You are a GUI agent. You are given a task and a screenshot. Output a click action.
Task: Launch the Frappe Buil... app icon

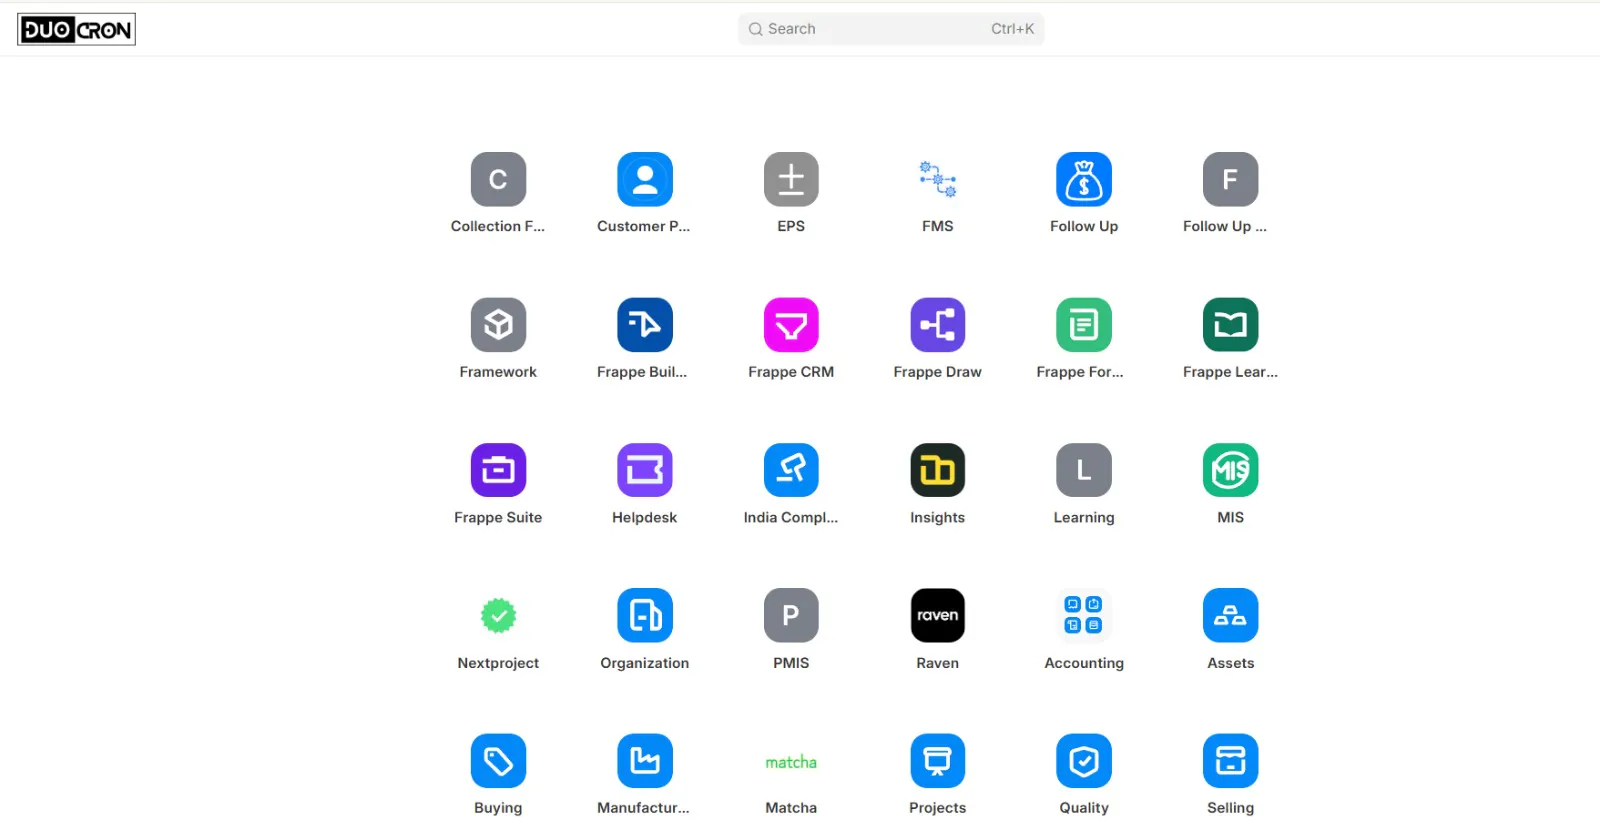(645, 325)
